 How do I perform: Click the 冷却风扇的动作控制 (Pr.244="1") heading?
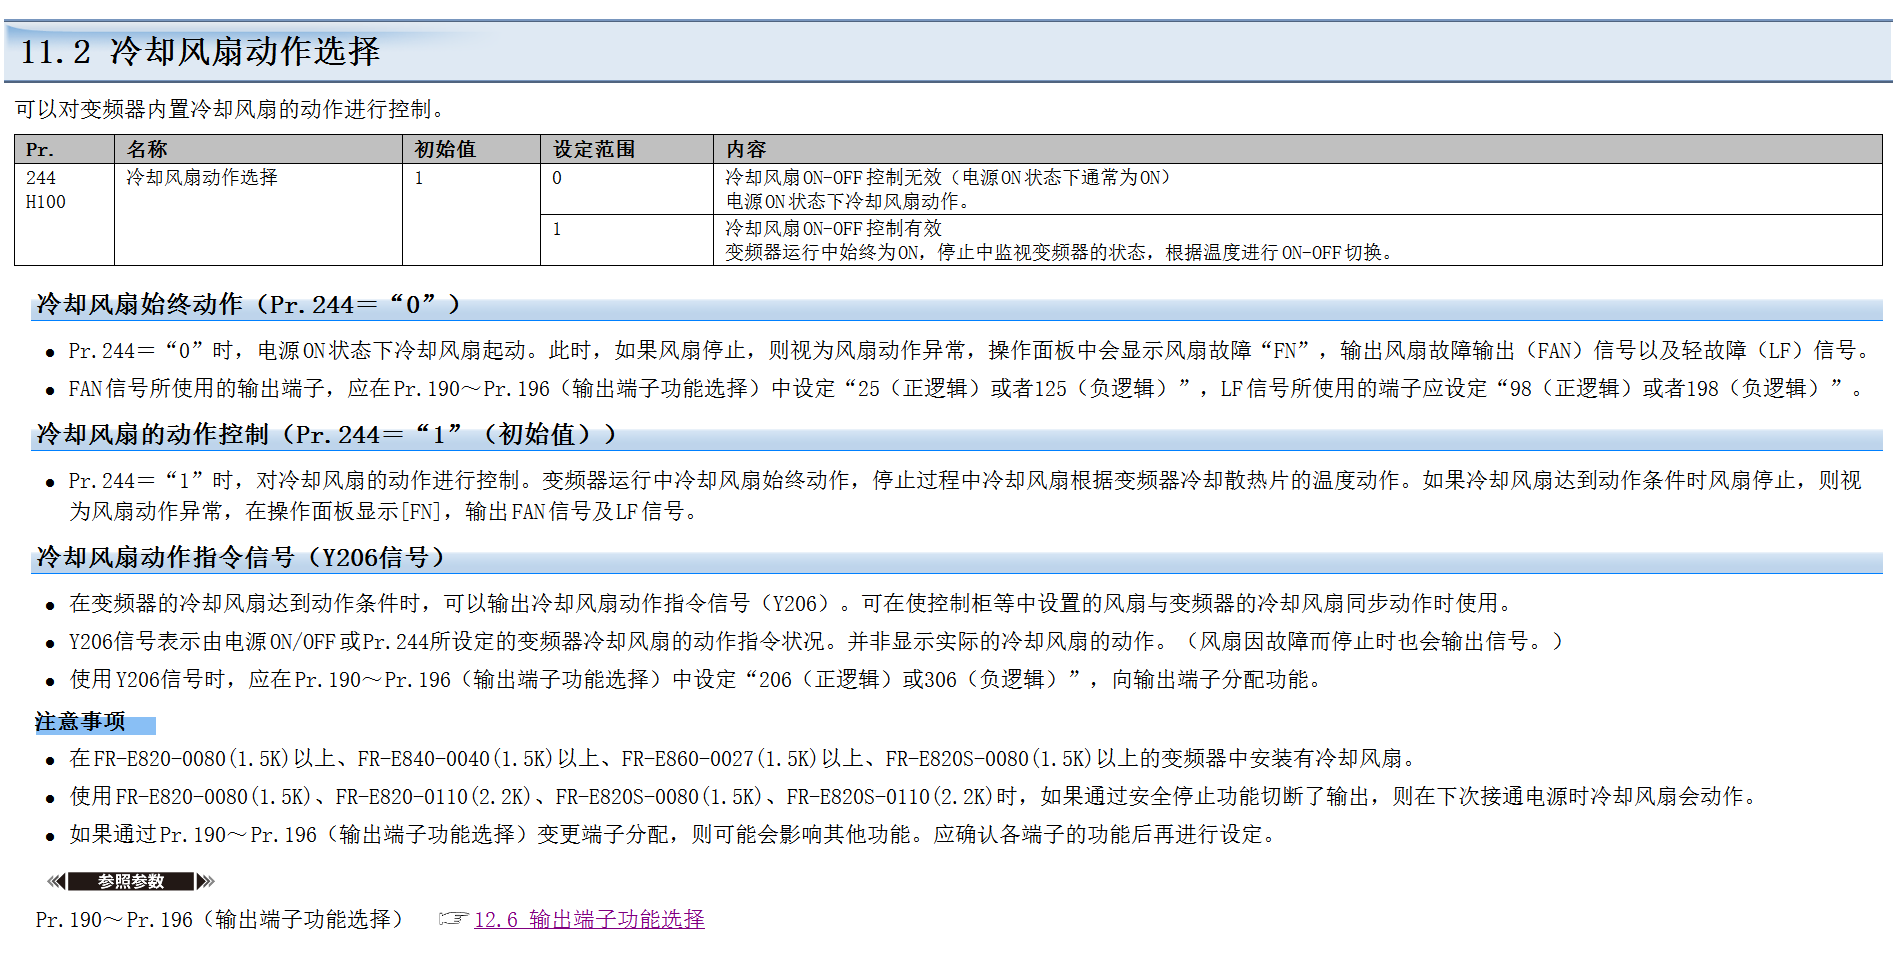pos(325,435)
